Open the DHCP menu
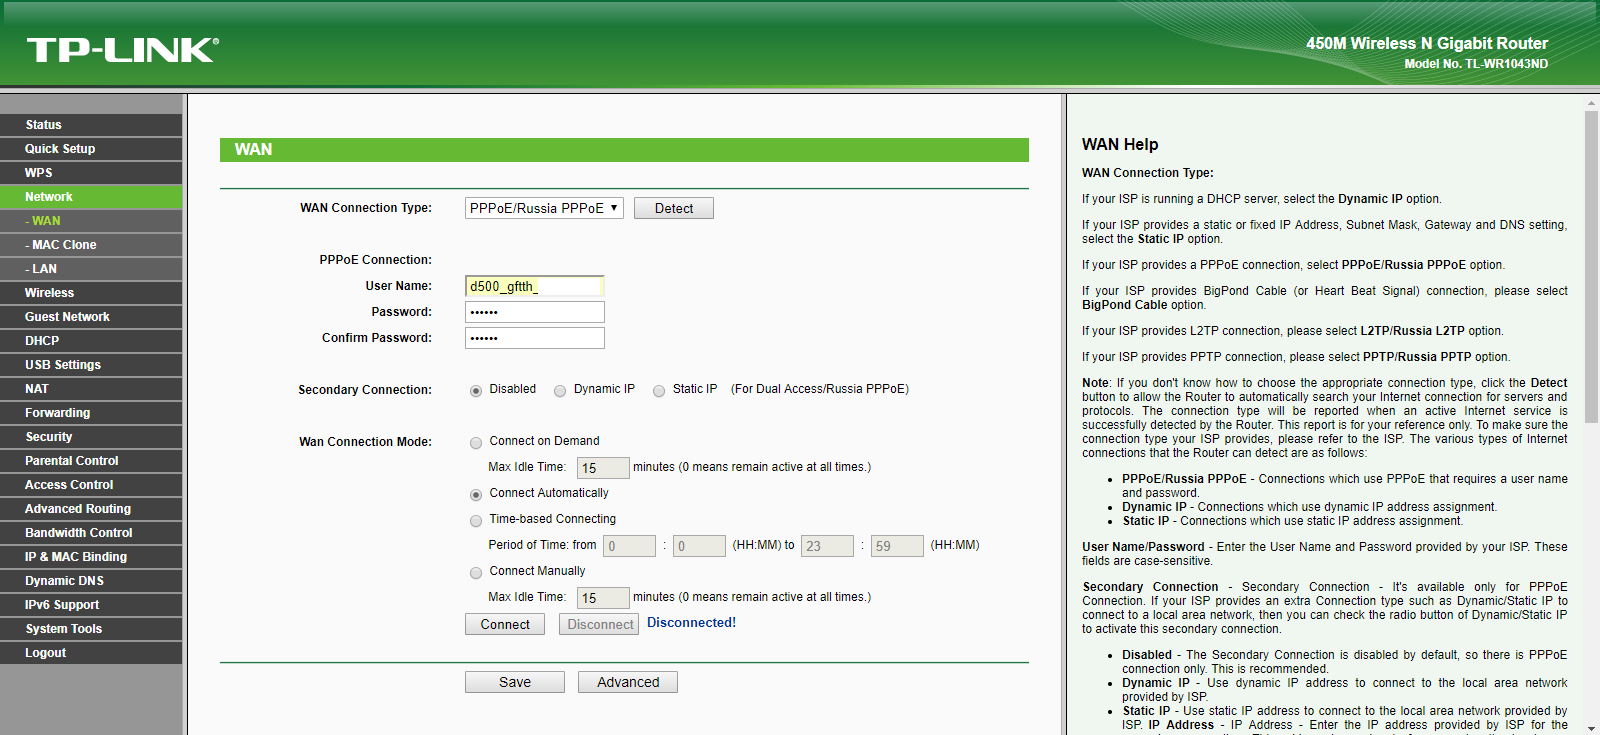This screenshot has width=1600, height=735. [91, 341]
